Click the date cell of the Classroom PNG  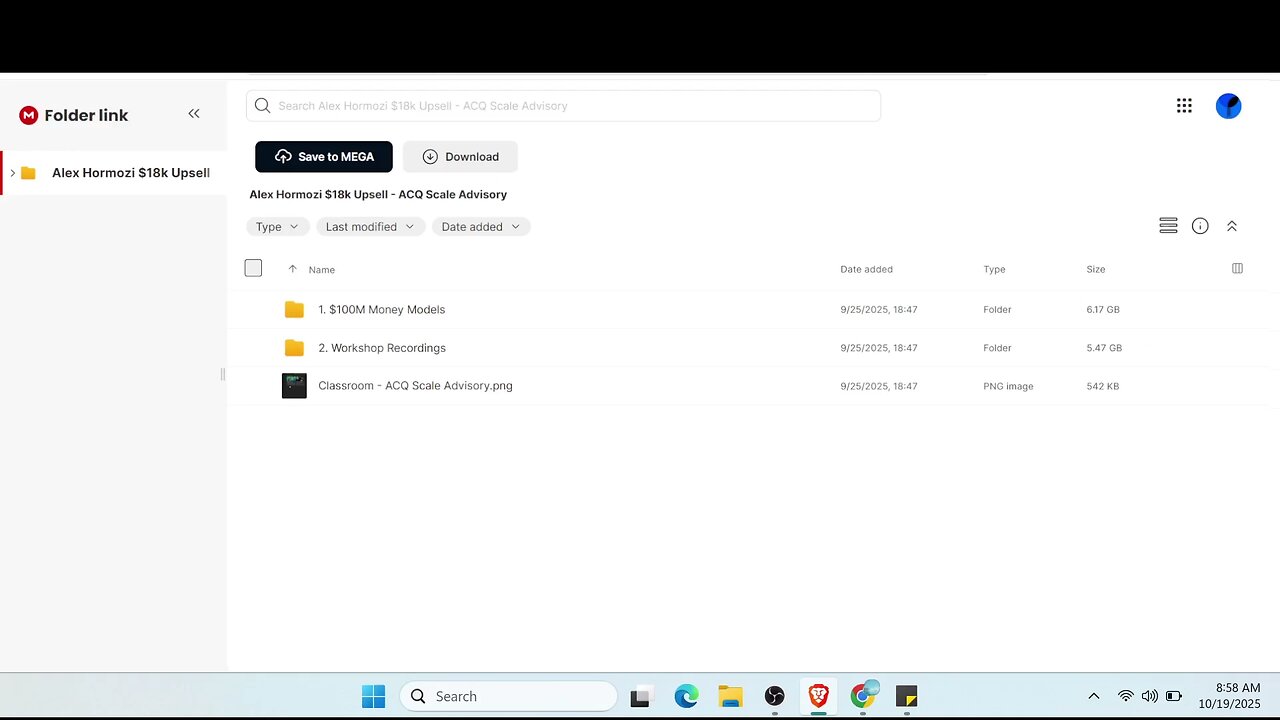point(878,386)
